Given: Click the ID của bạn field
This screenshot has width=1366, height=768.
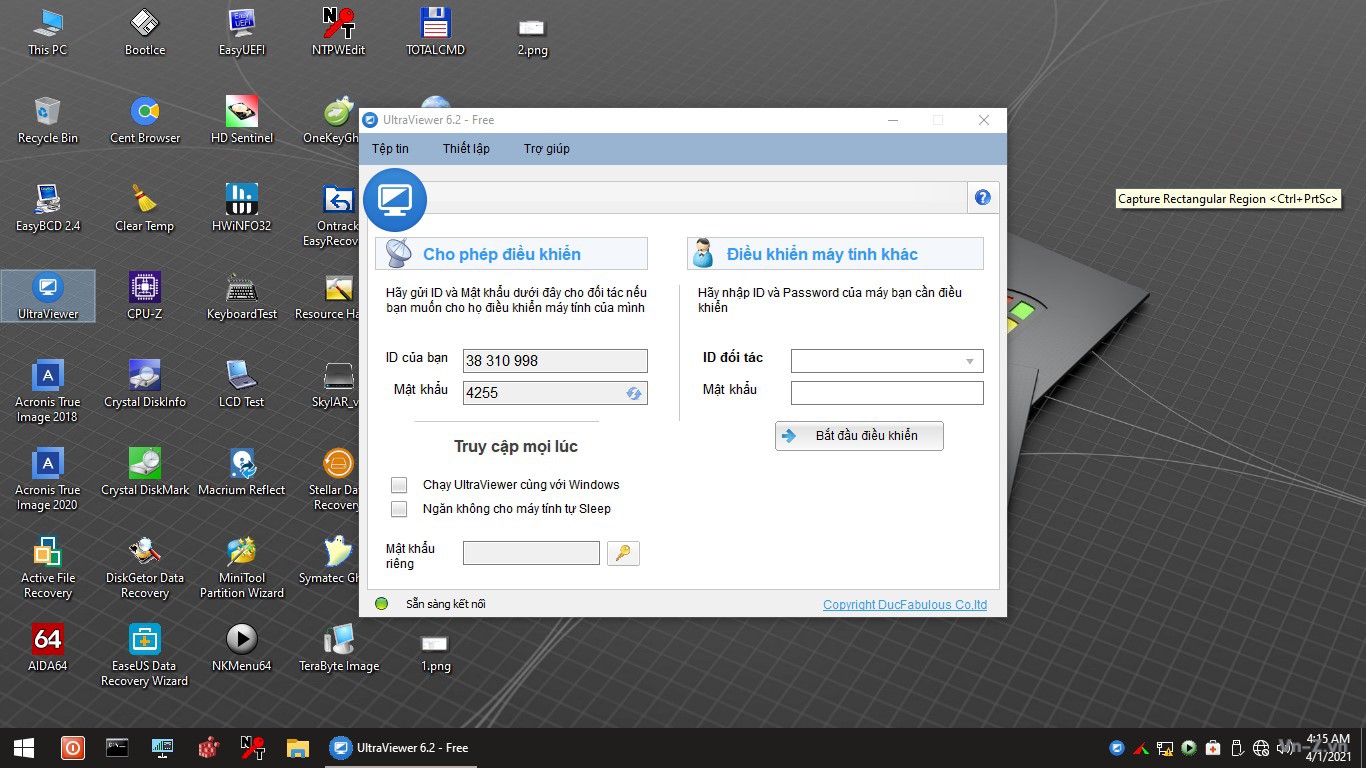Looking at the screenshot, I should (x=555, y=361).
